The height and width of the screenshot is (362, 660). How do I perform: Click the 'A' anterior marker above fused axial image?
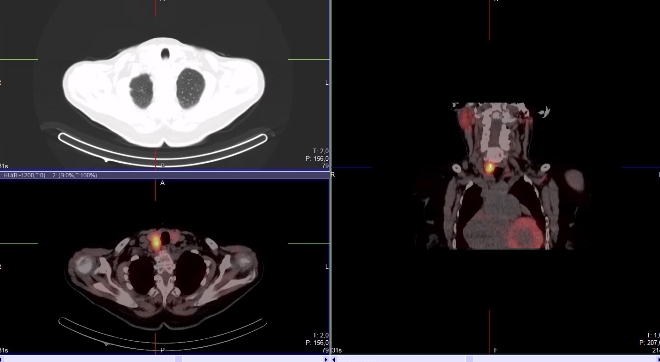(162, 183)
